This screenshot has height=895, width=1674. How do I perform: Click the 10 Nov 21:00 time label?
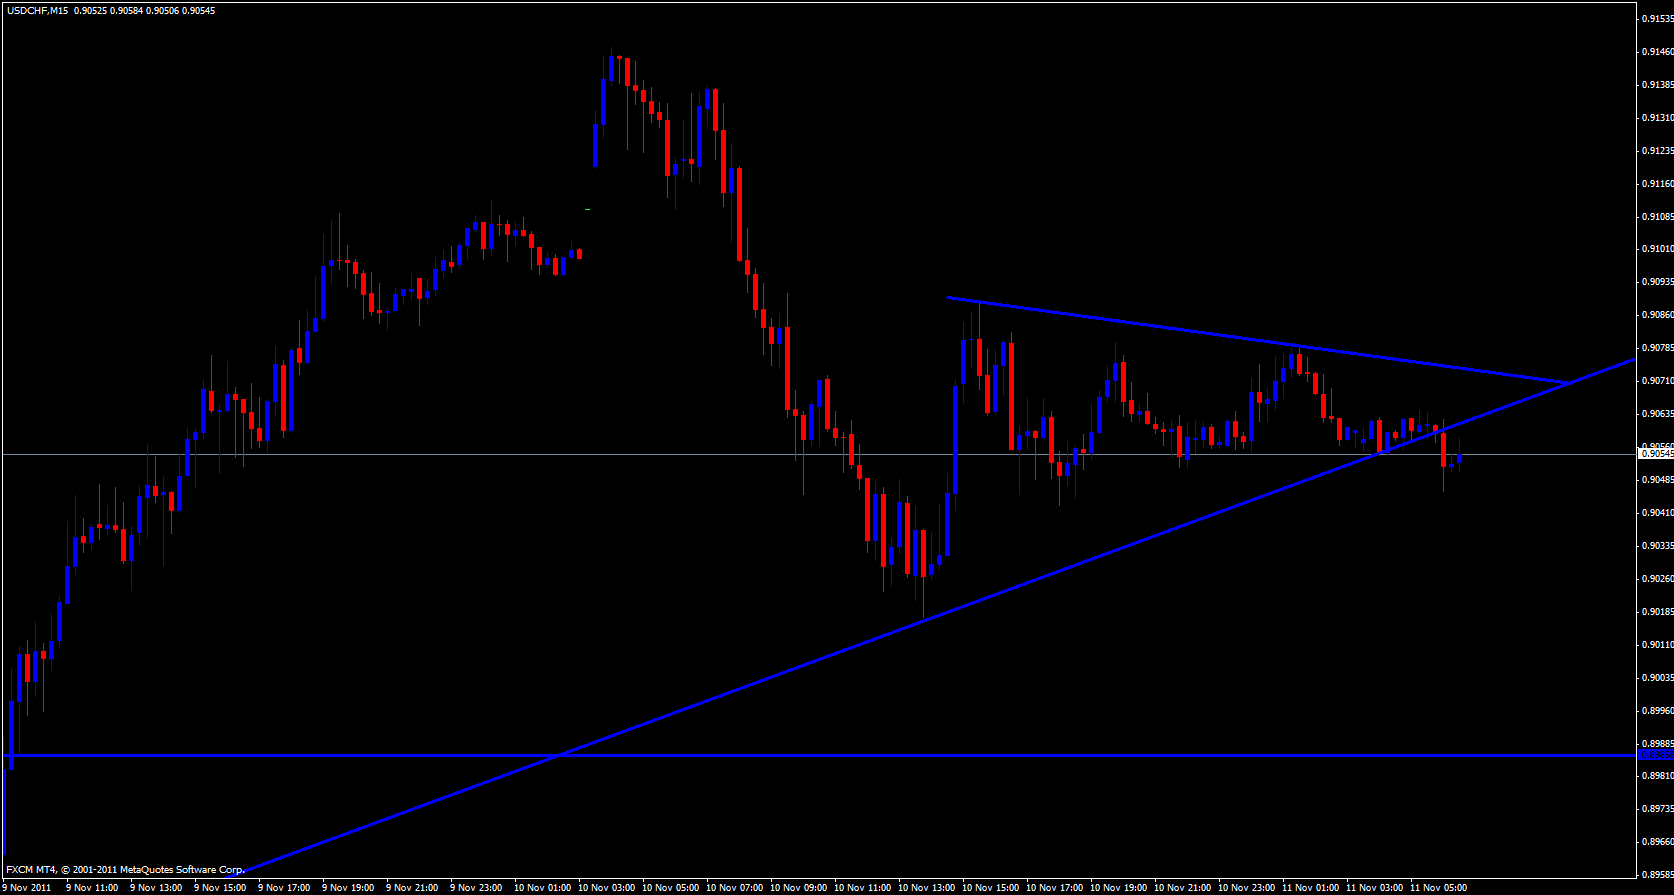(x=1182, y=887)
